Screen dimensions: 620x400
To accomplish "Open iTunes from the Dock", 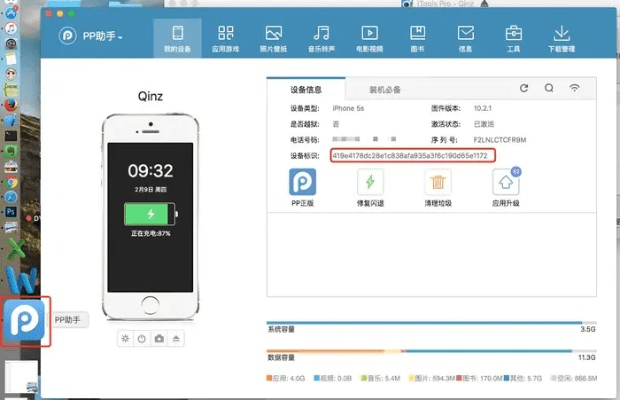I will (x=11, y=28).
